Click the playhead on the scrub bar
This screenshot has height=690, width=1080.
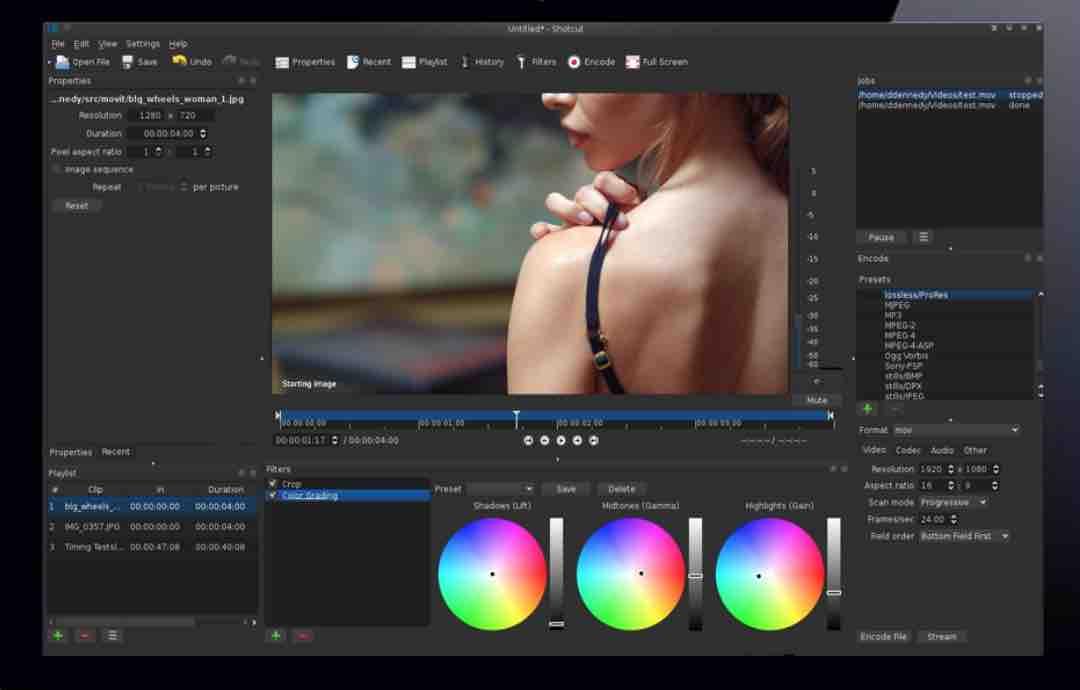click(x=516, y=419)
